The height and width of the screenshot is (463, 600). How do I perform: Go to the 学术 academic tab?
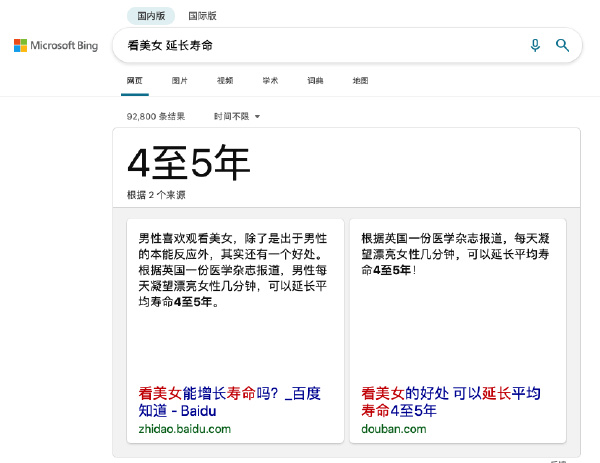point(270,80)
